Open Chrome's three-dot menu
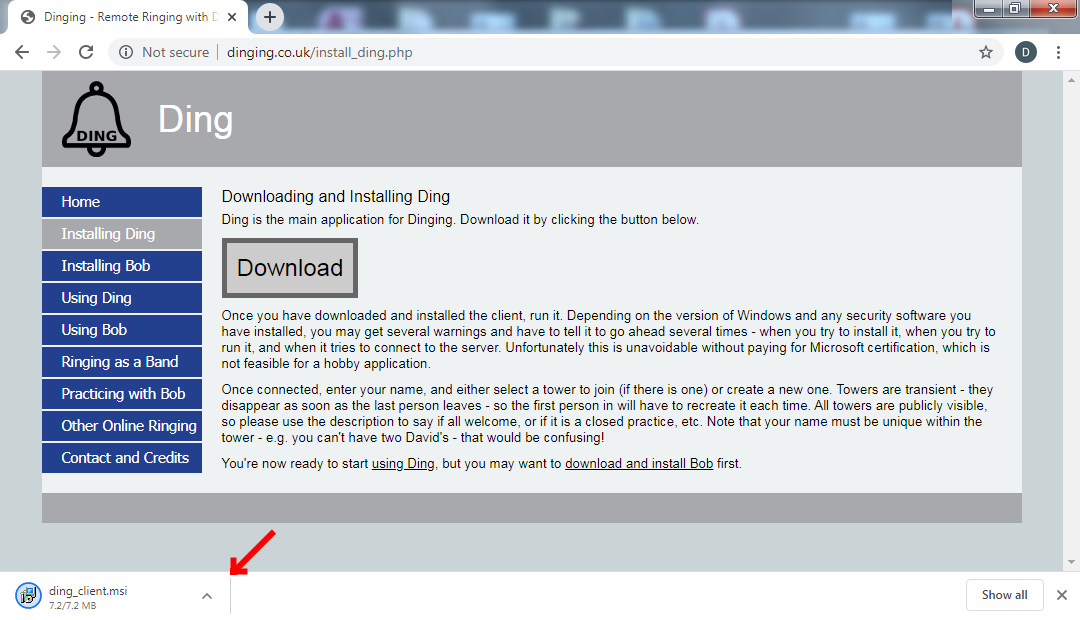The height and width of the screenshot is (620, 1080). [x=1059, y=52]
